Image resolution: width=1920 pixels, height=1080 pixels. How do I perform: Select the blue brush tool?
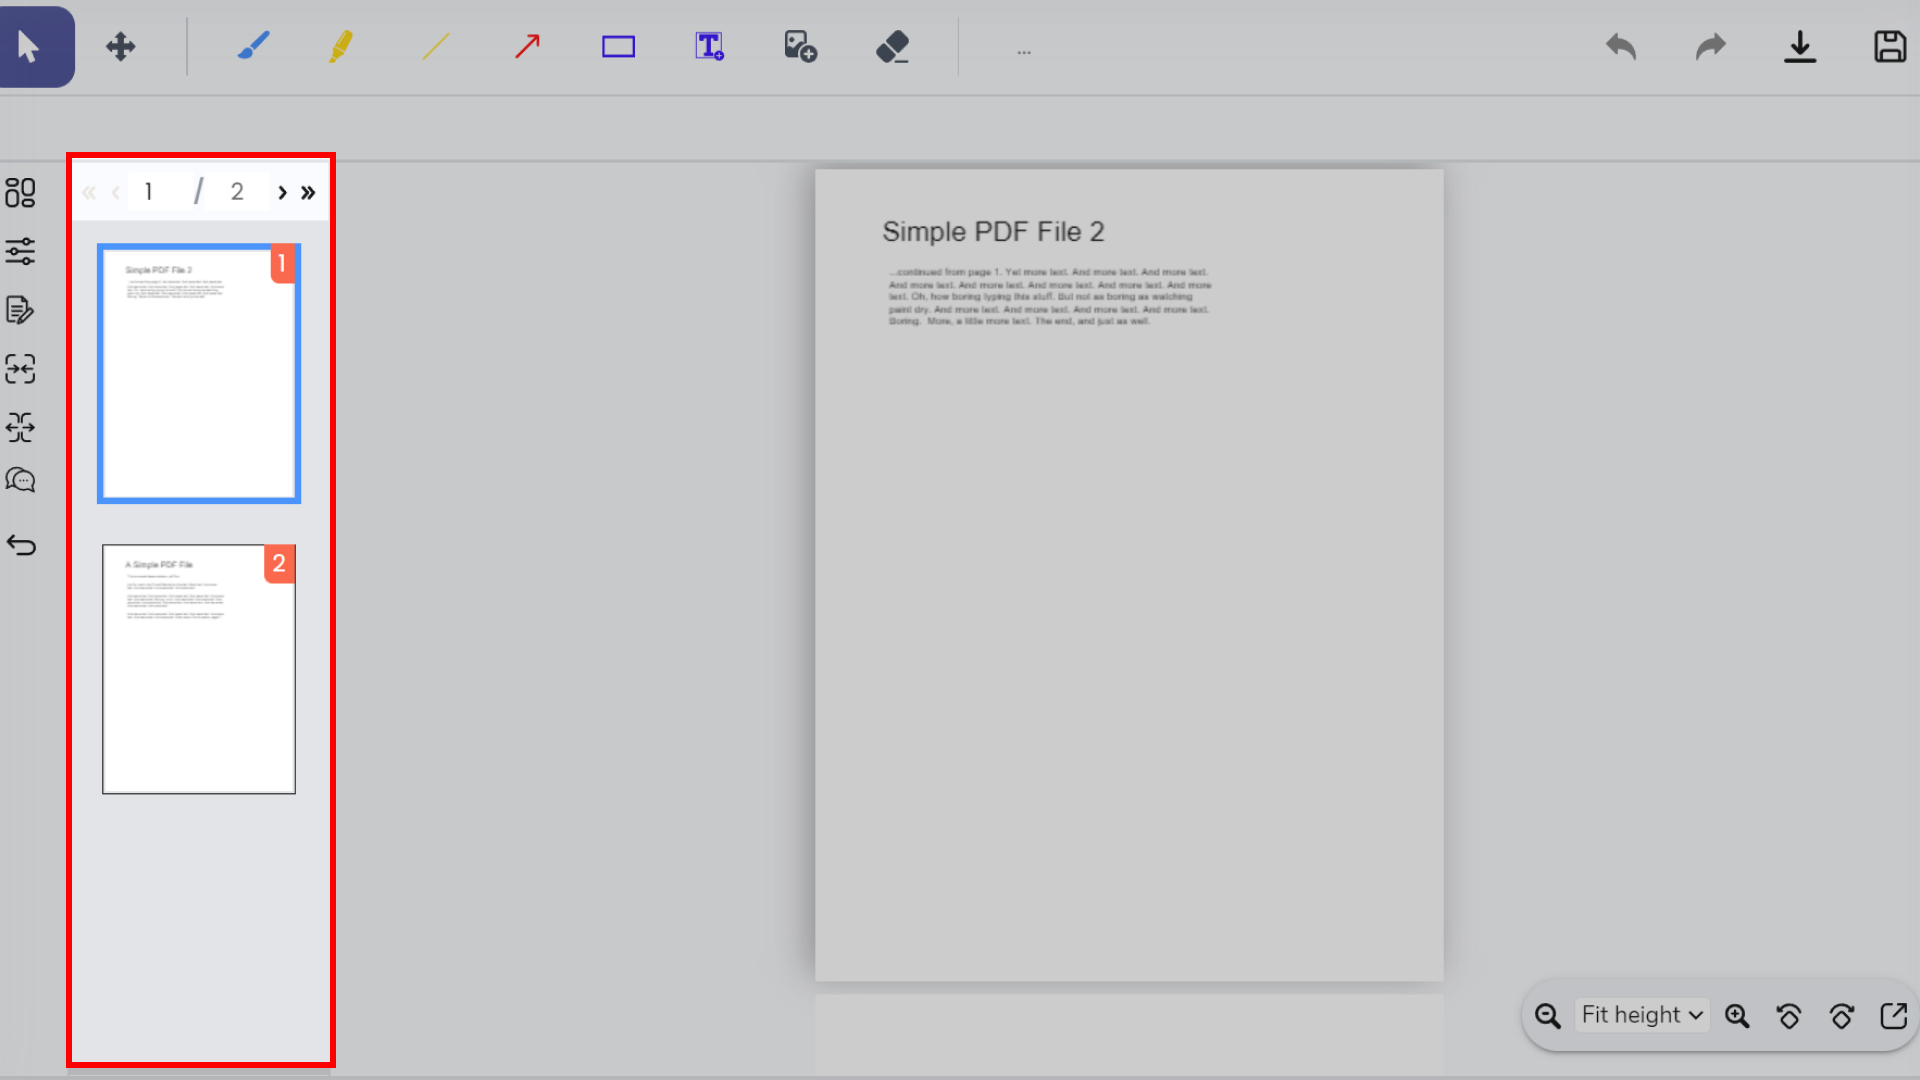253,47
